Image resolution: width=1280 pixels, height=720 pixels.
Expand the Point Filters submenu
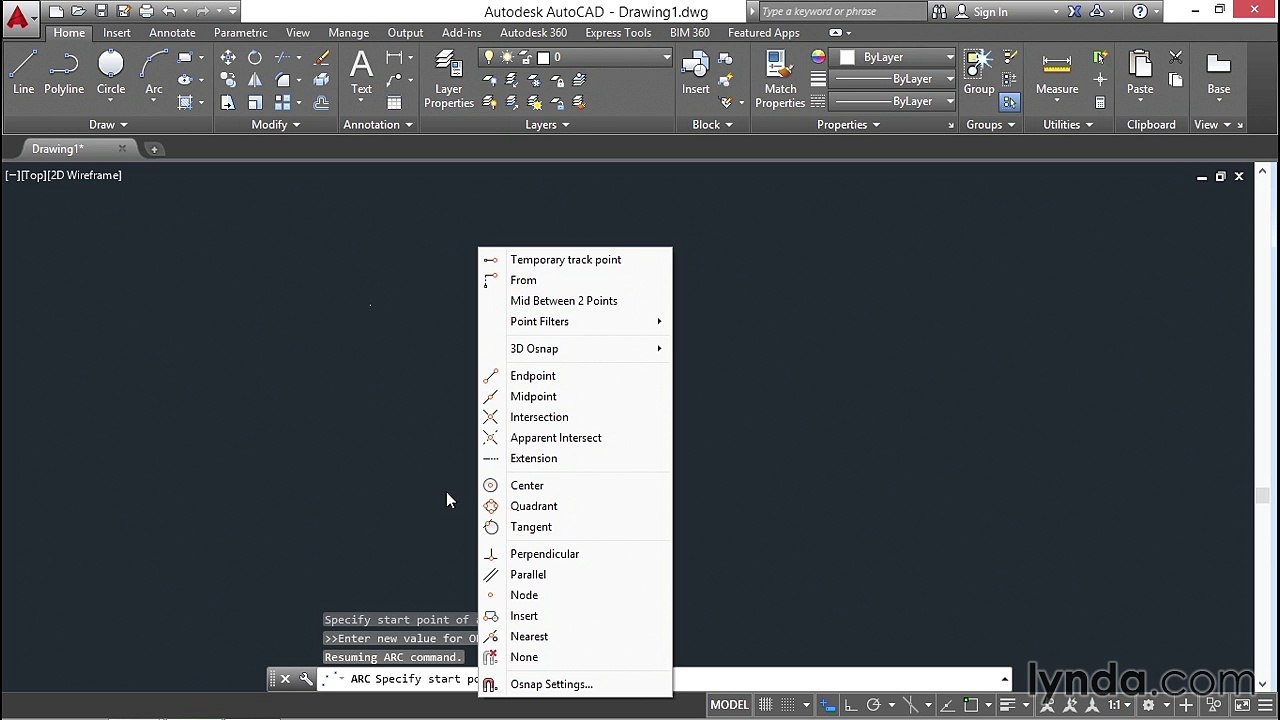(x=575, y=322)
